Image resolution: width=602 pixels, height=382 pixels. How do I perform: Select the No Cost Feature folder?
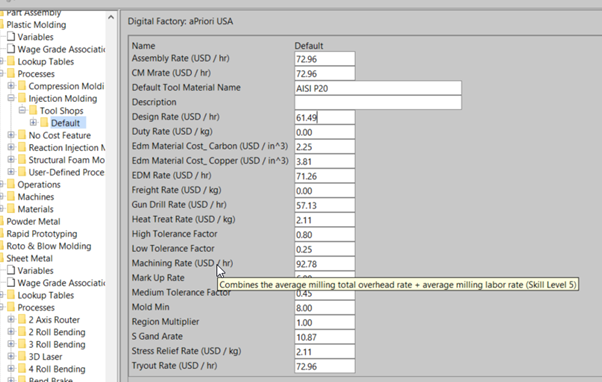[55, 135]
